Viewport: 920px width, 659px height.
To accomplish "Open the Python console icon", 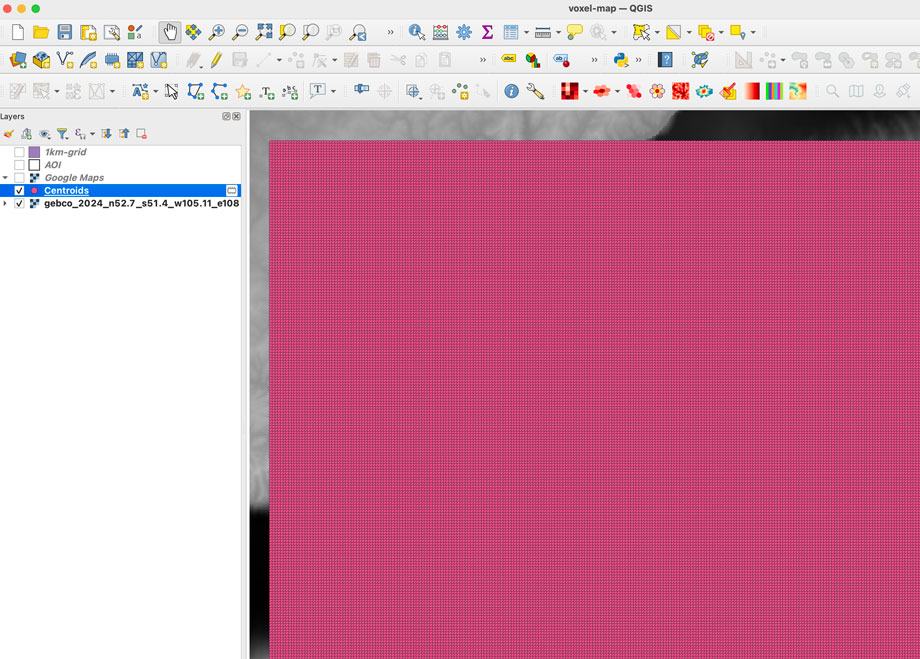I will pyautogui.click(x=621, y=60).
